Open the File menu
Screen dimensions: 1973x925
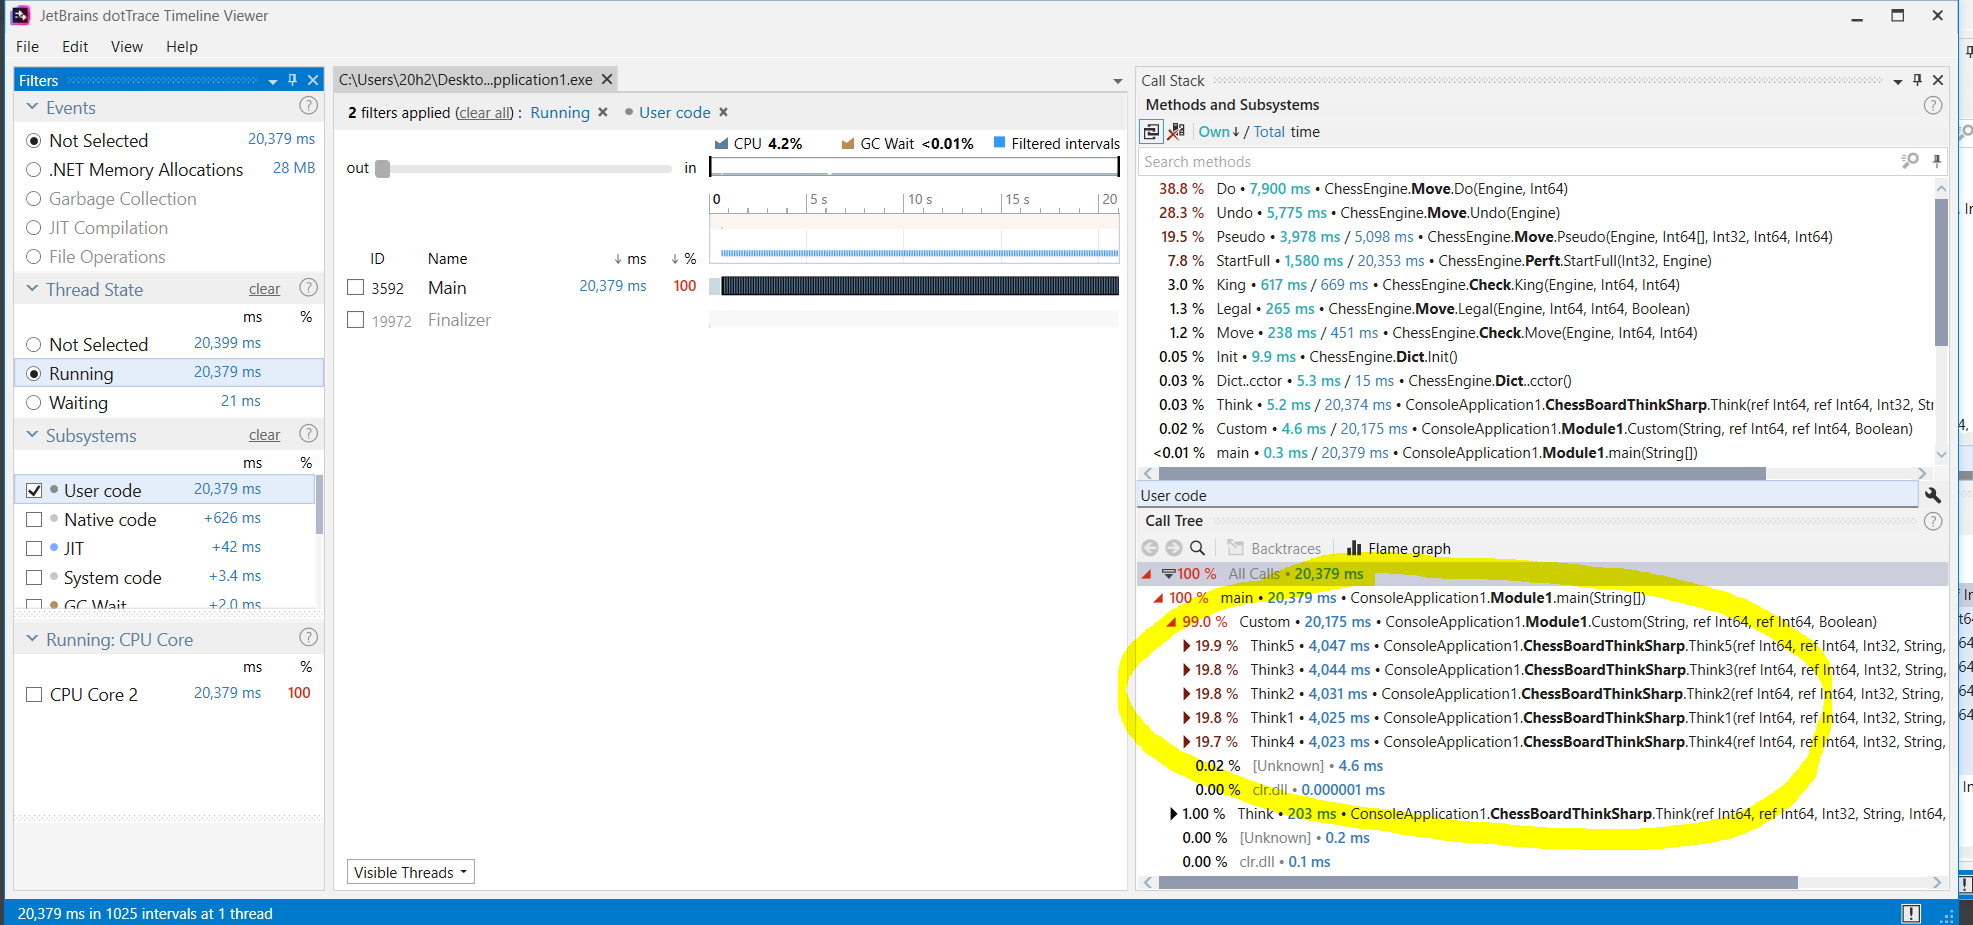pos(28,47)
